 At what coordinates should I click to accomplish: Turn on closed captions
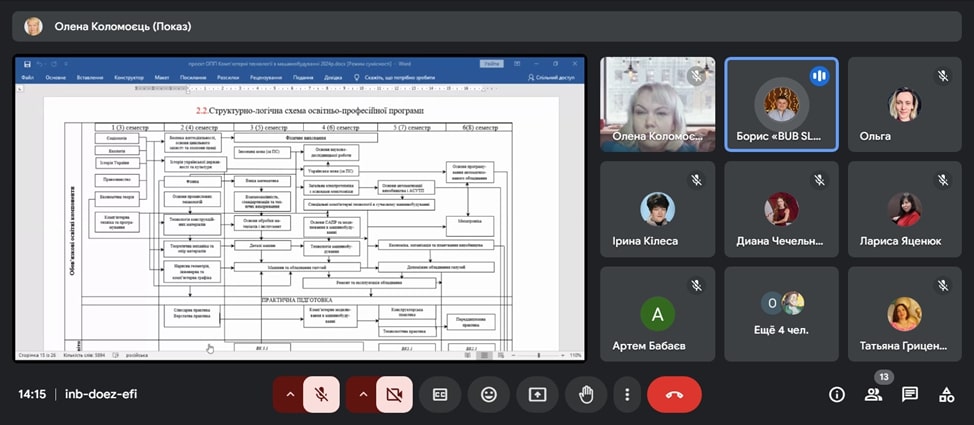pyautogui.click(x=440, y=395)
